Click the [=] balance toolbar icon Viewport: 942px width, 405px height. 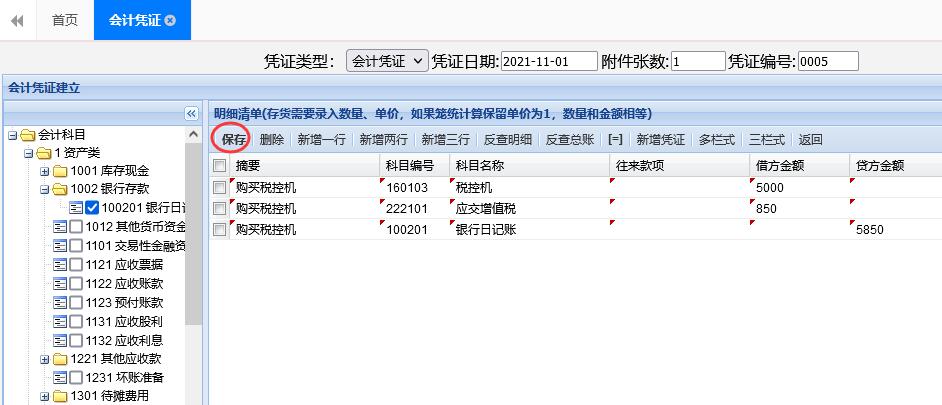(x=615, y=140)
